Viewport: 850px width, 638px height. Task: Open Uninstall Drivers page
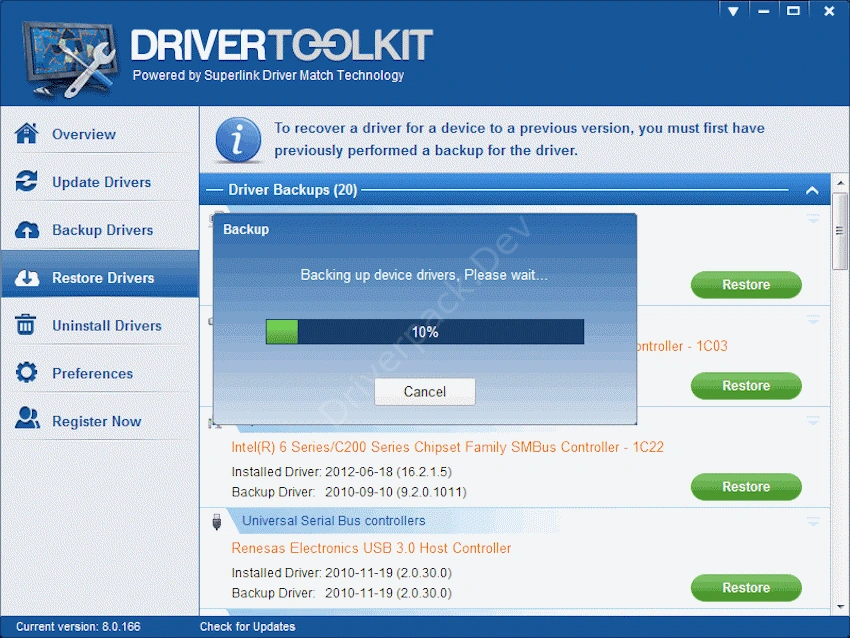point(100,325)
